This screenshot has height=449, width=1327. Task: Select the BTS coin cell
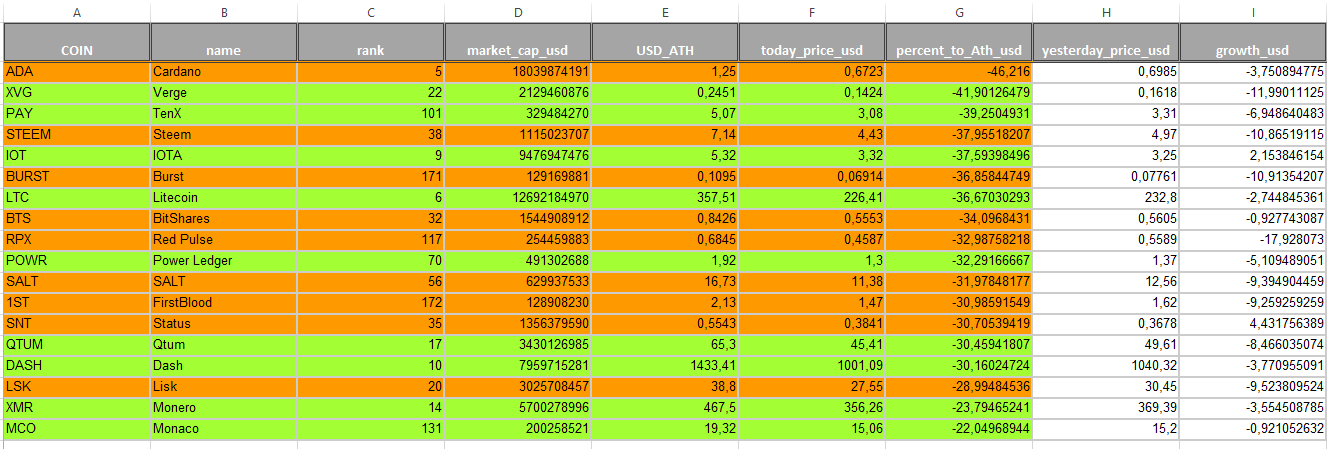(77, 219)
